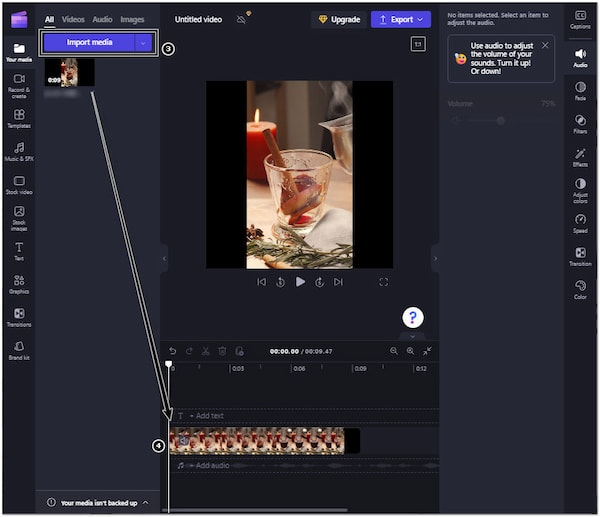Open the Filters properties tab
The height and width of the screenshot is (517, 600).
click(x=580, y=124)
